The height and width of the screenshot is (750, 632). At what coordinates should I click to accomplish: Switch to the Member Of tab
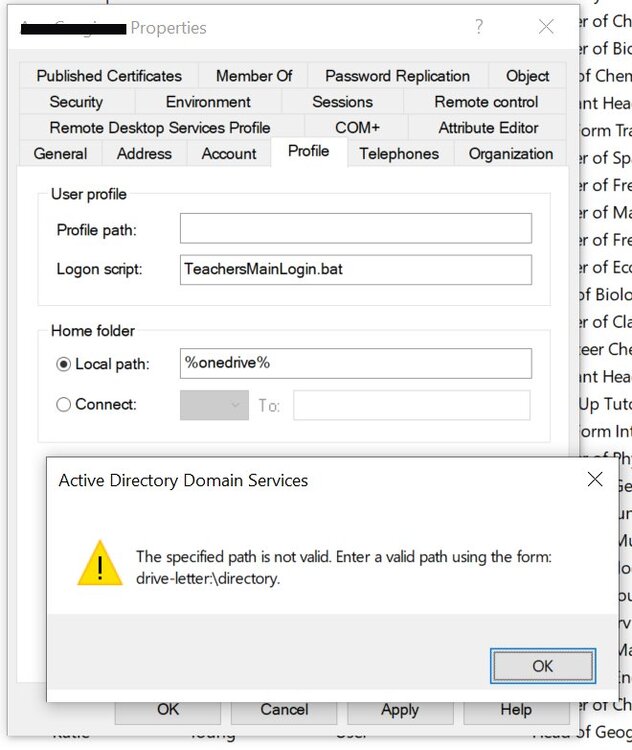pos(254,76)
